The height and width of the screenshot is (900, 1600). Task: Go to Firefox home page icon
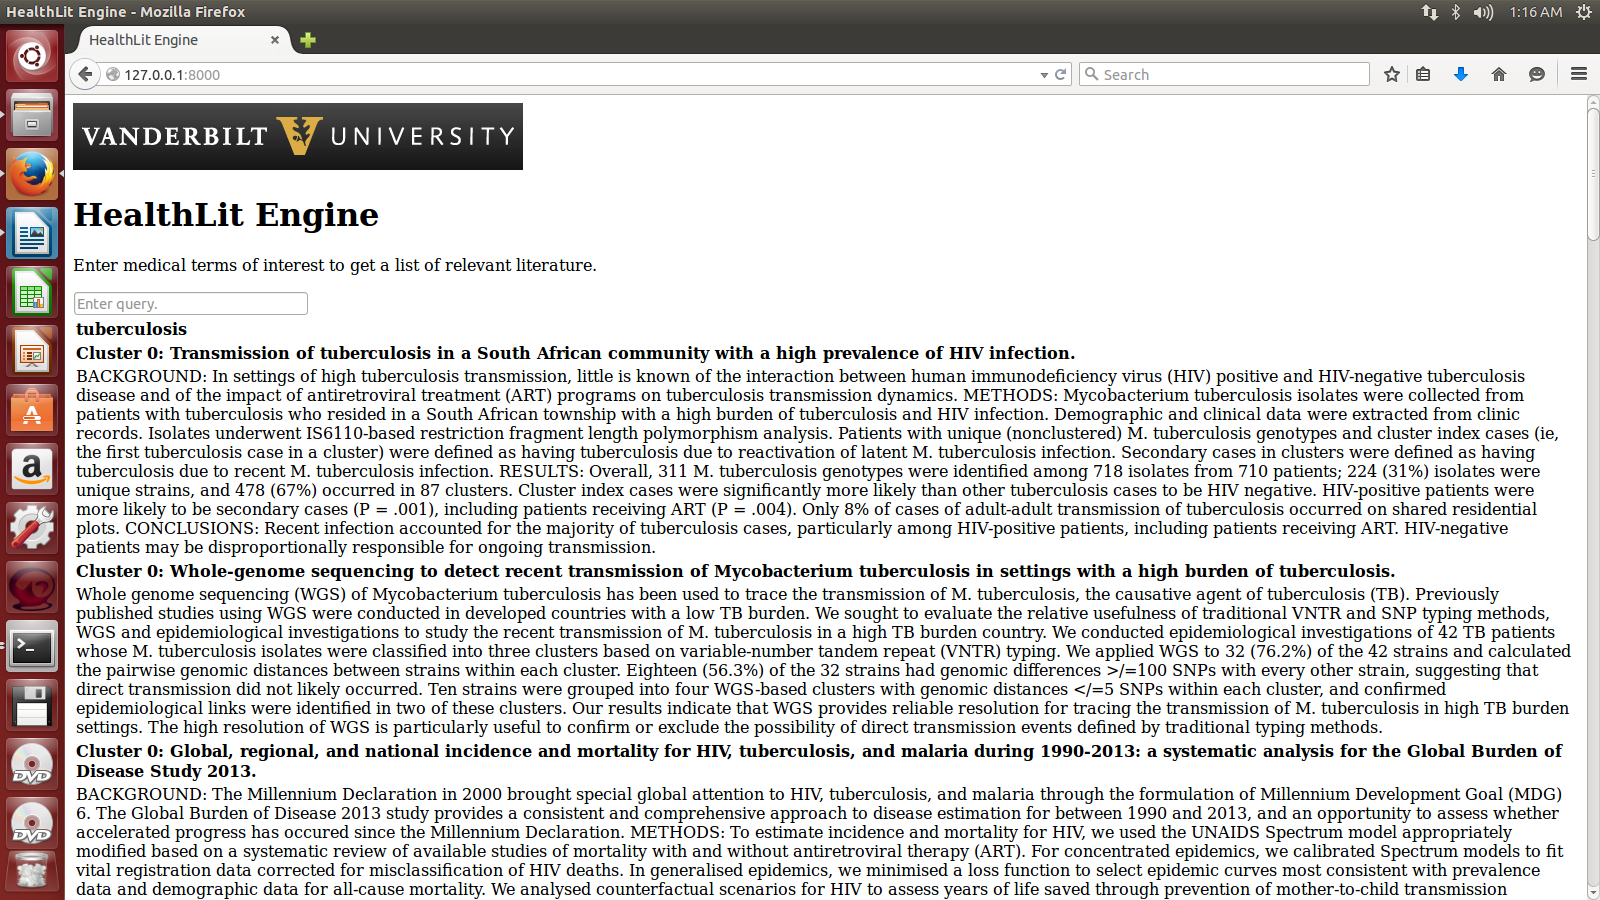[1499, 74]
